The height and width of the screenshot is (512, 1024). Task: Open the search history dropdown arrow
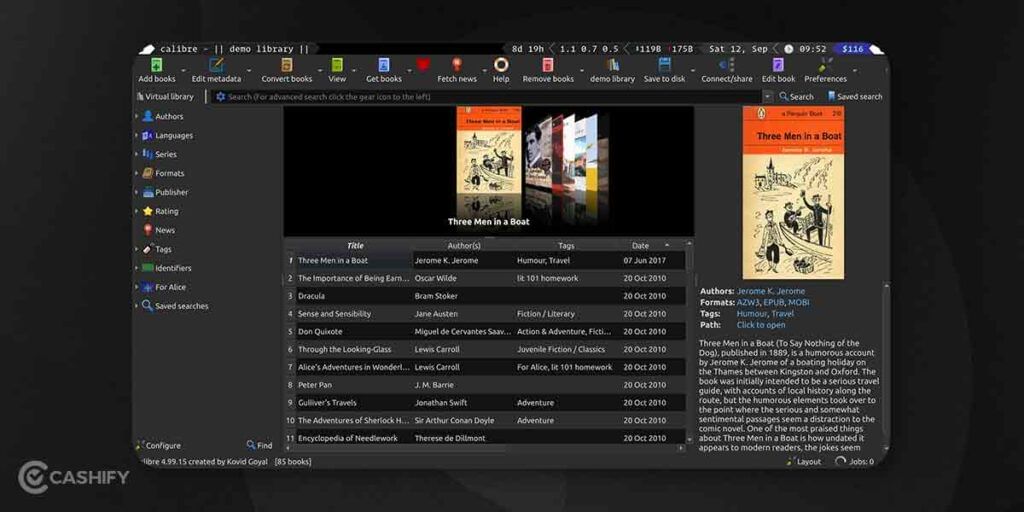pyautogui.click(x=767, y=97)
